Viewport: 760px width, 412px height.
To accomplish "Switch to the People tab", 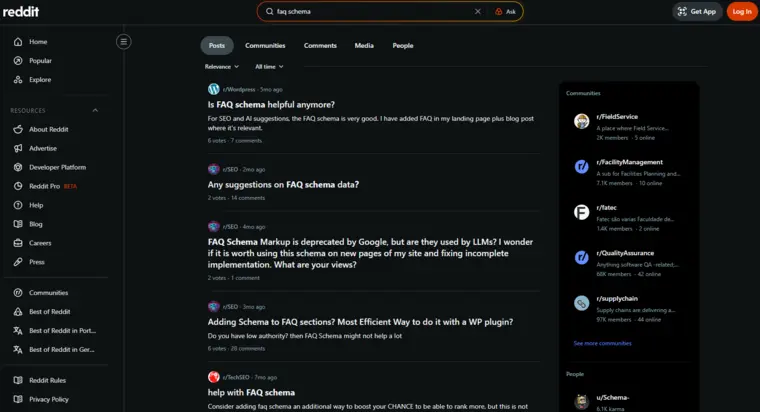I will (403, 46).
